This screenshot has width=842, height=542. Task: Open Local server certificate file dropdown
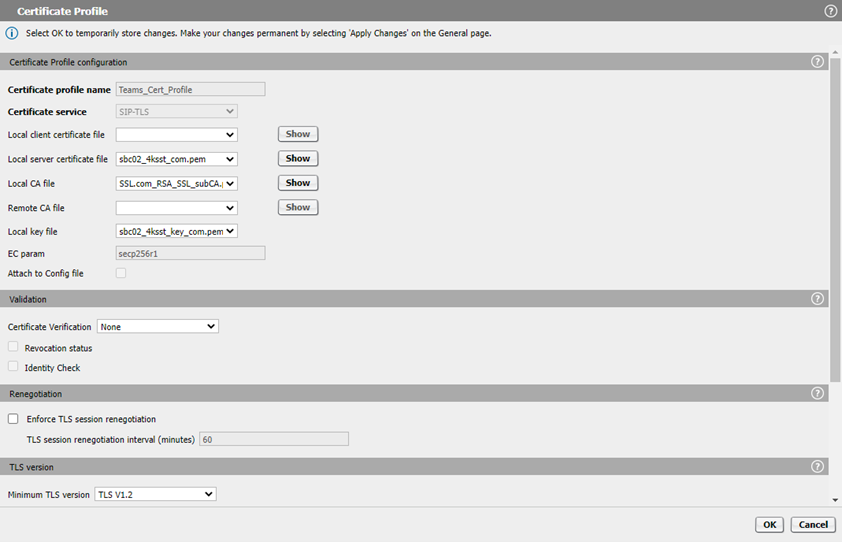(177, 159)
